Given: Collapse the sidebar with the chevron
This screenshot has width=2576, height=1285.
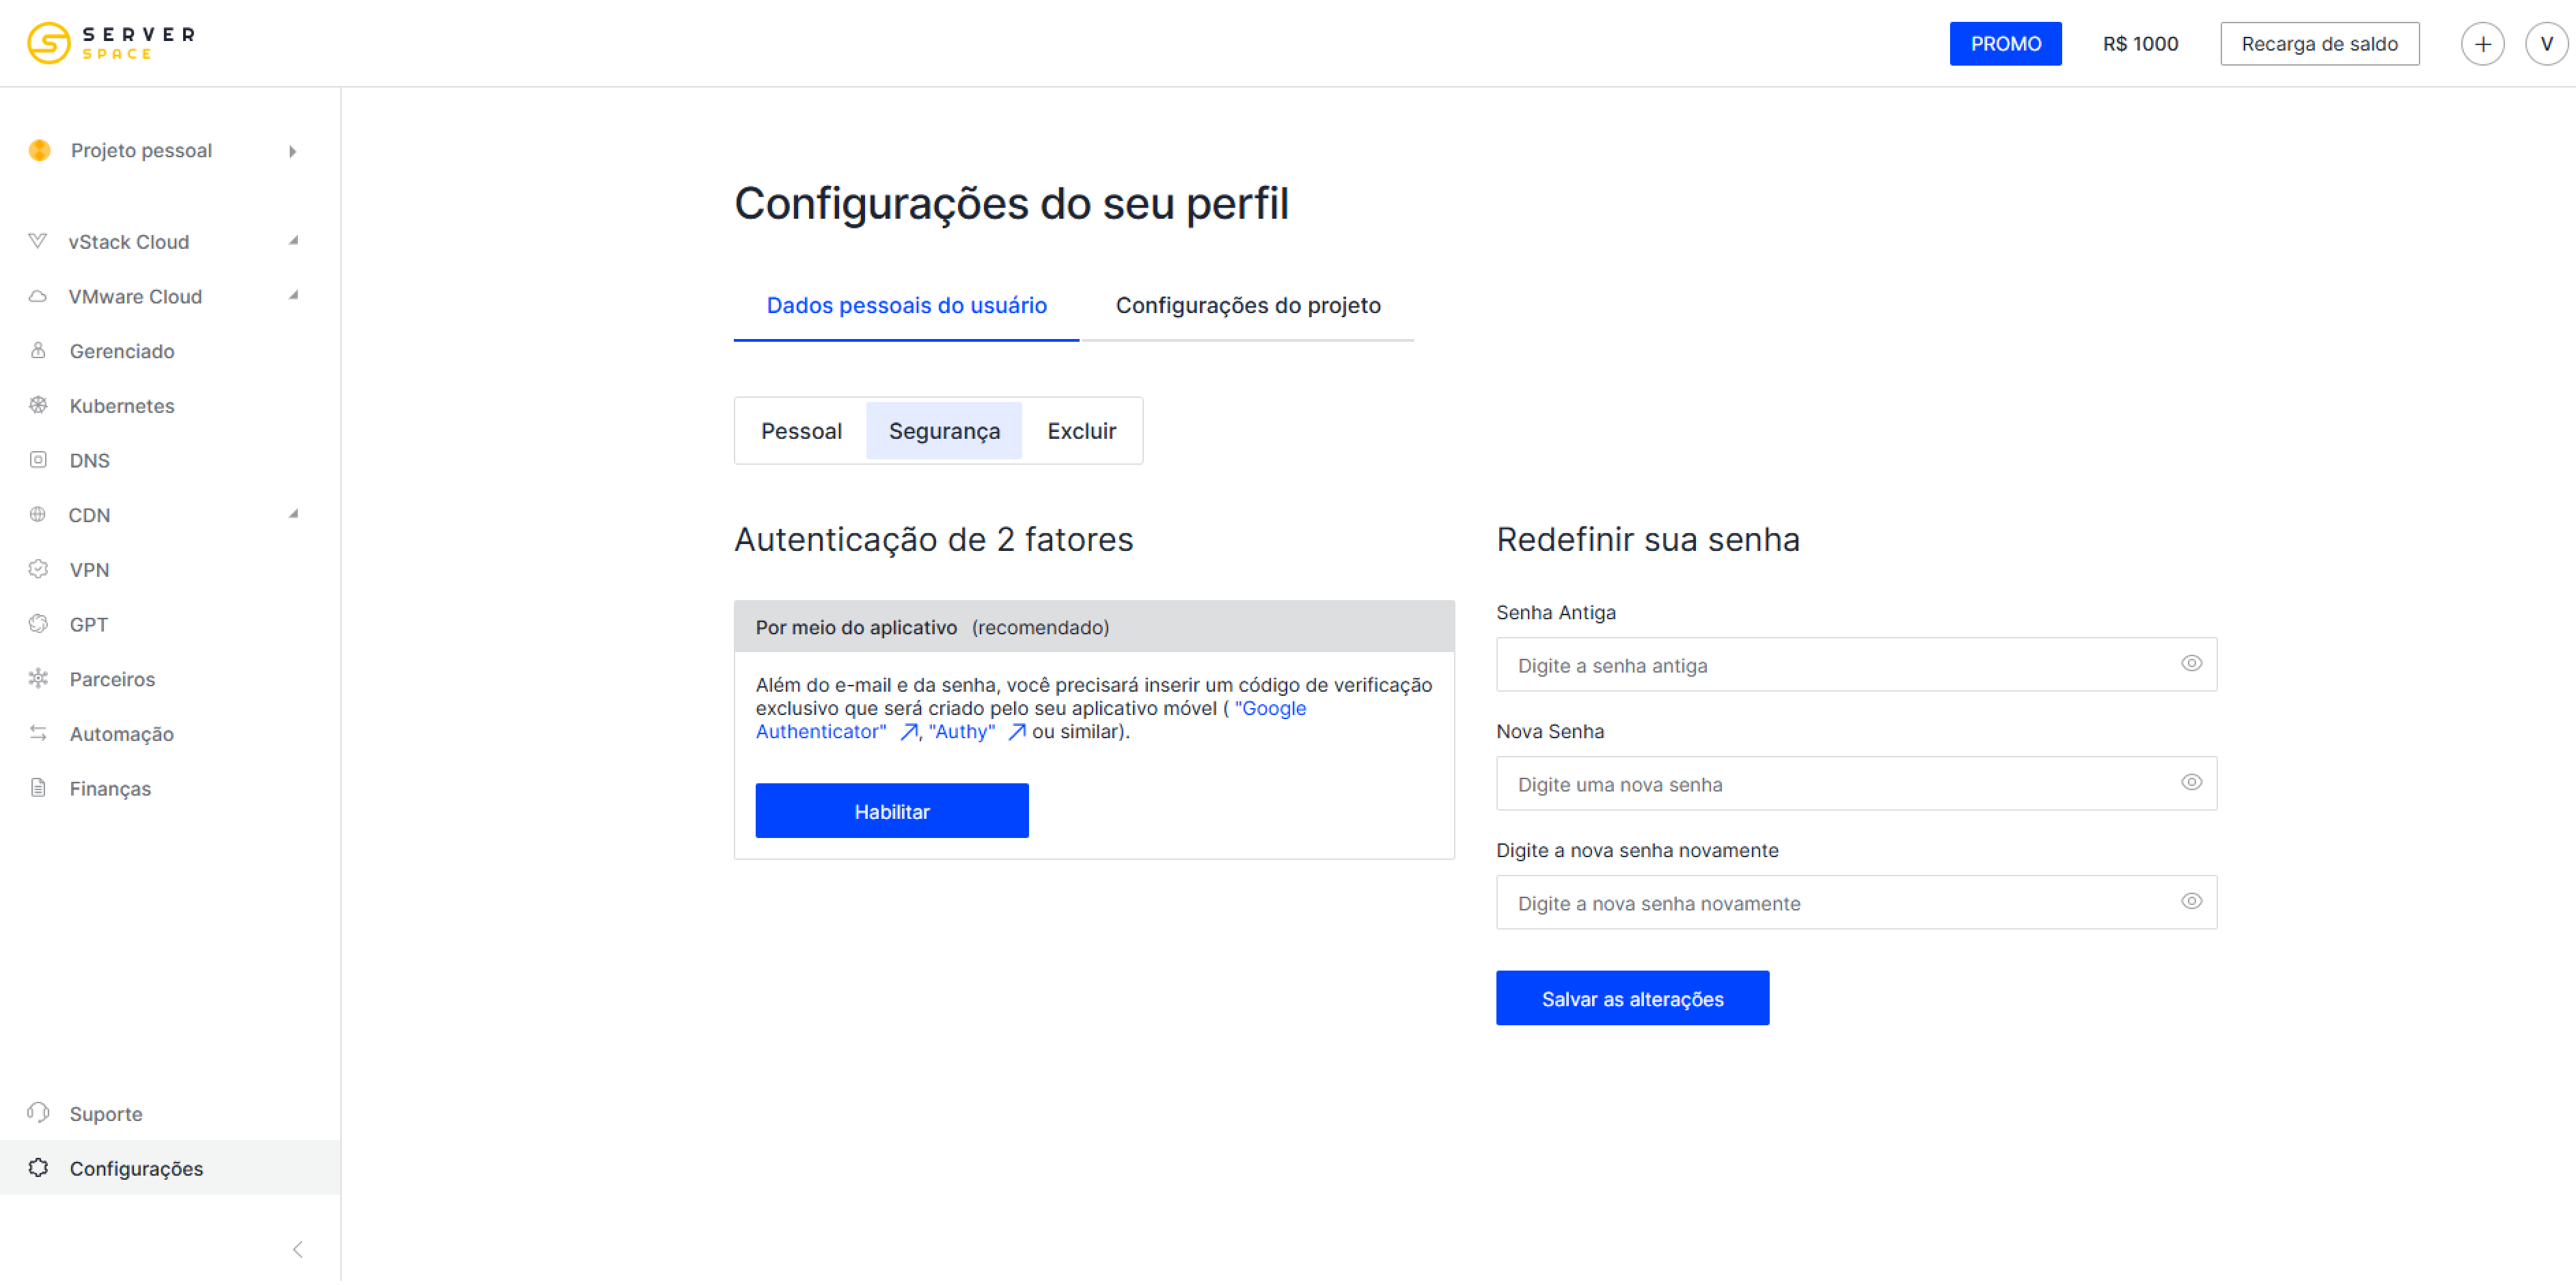Looking at the screenshot, I should click(297, 1249).
